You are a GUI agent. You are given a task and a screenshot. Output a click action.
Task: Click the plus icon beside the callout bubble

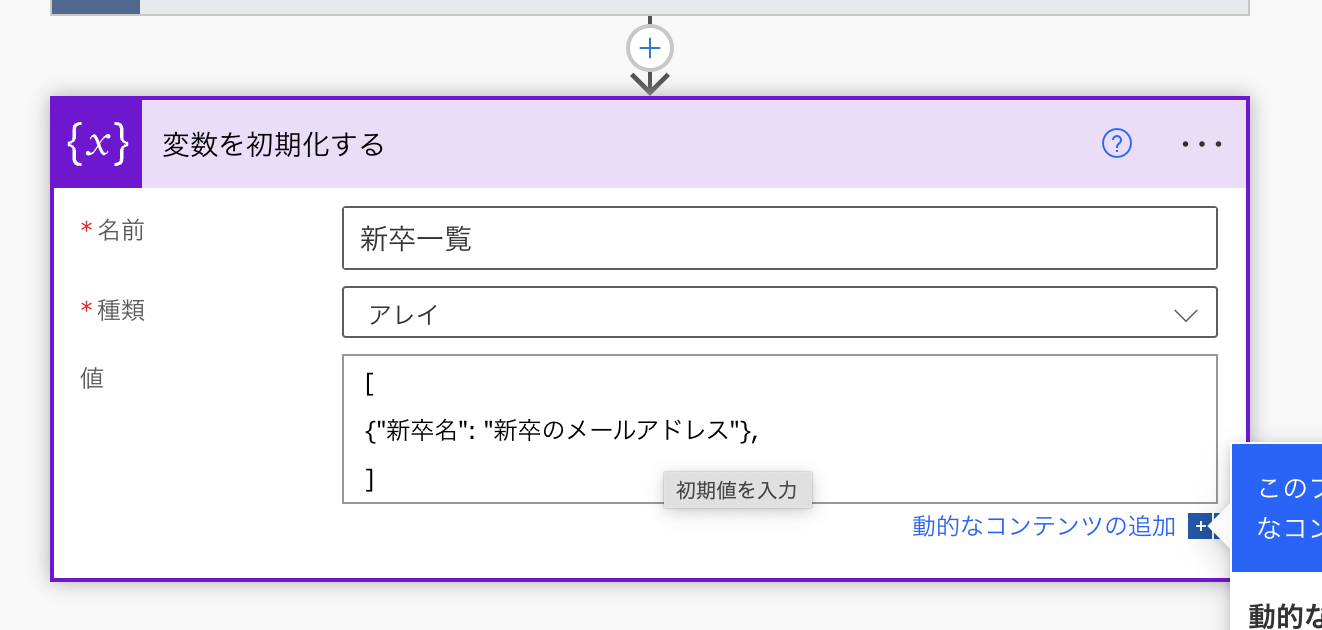pos(1199,525)
